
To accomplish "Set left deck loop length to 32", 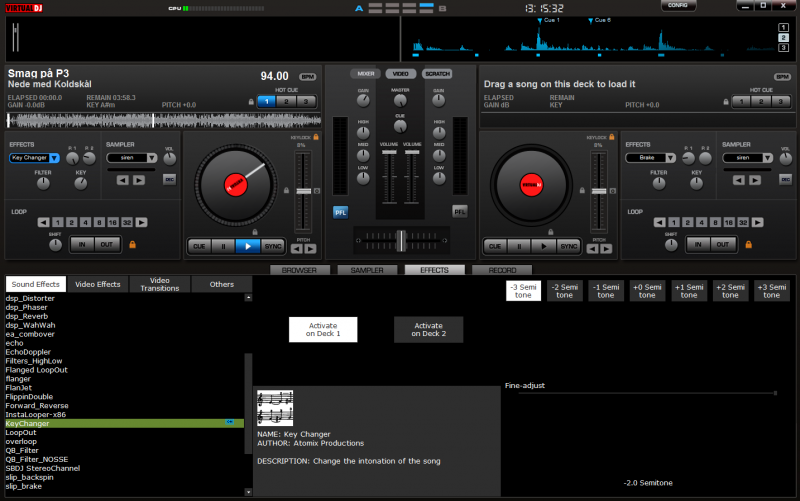I will 127,222.
